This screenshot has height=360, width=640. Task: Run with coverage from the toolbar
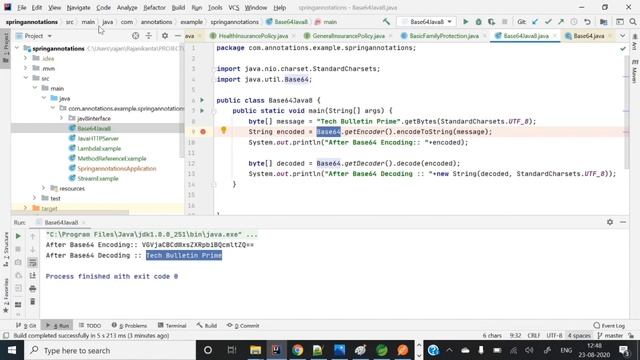491,22
